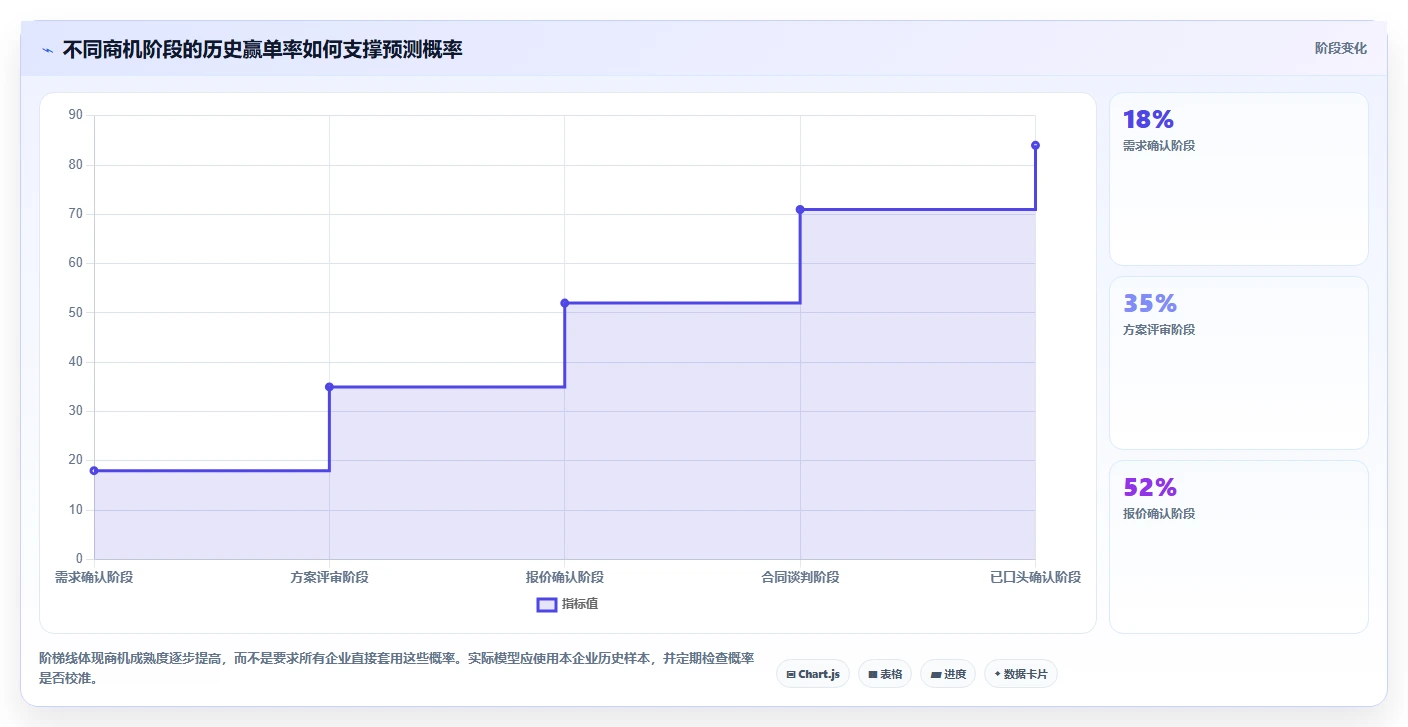This screenshot has height=727, width=1408.
Task: Click the 35% 方案评审阶段 card
Action: (1238, 363)
